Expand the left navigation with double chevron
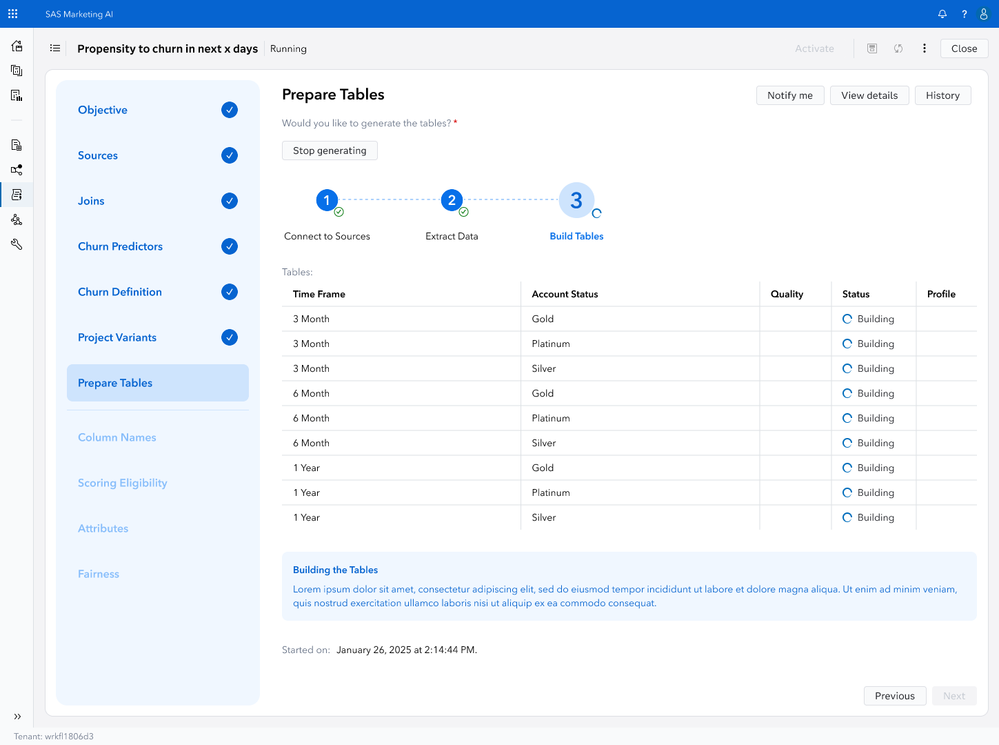Screen dimensions: 999x745 tap(16, 716)
